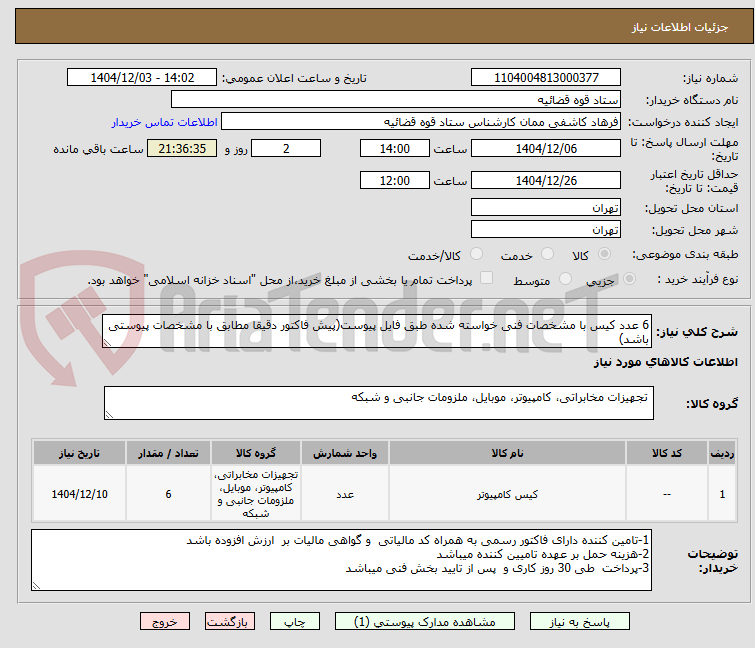Click the کد کالا column header

tap(667, 453)
